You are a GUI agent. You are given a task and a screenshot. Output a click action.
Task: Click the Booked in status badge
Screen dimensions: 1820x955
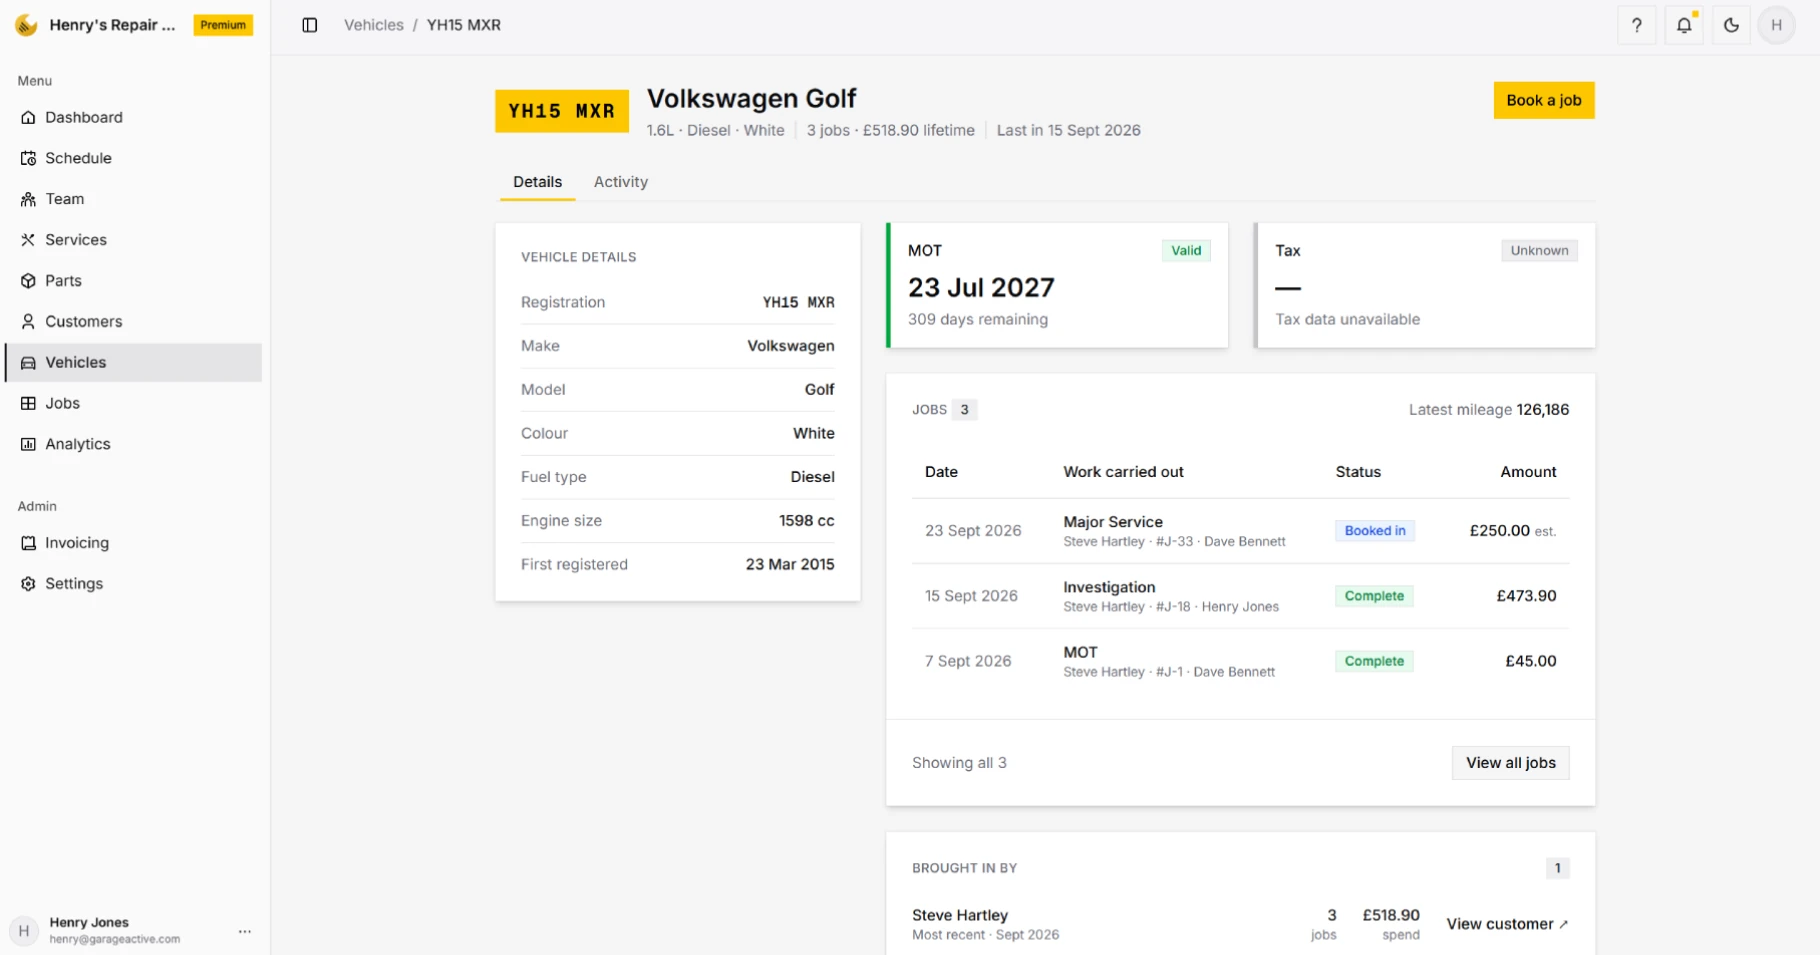1375,531
